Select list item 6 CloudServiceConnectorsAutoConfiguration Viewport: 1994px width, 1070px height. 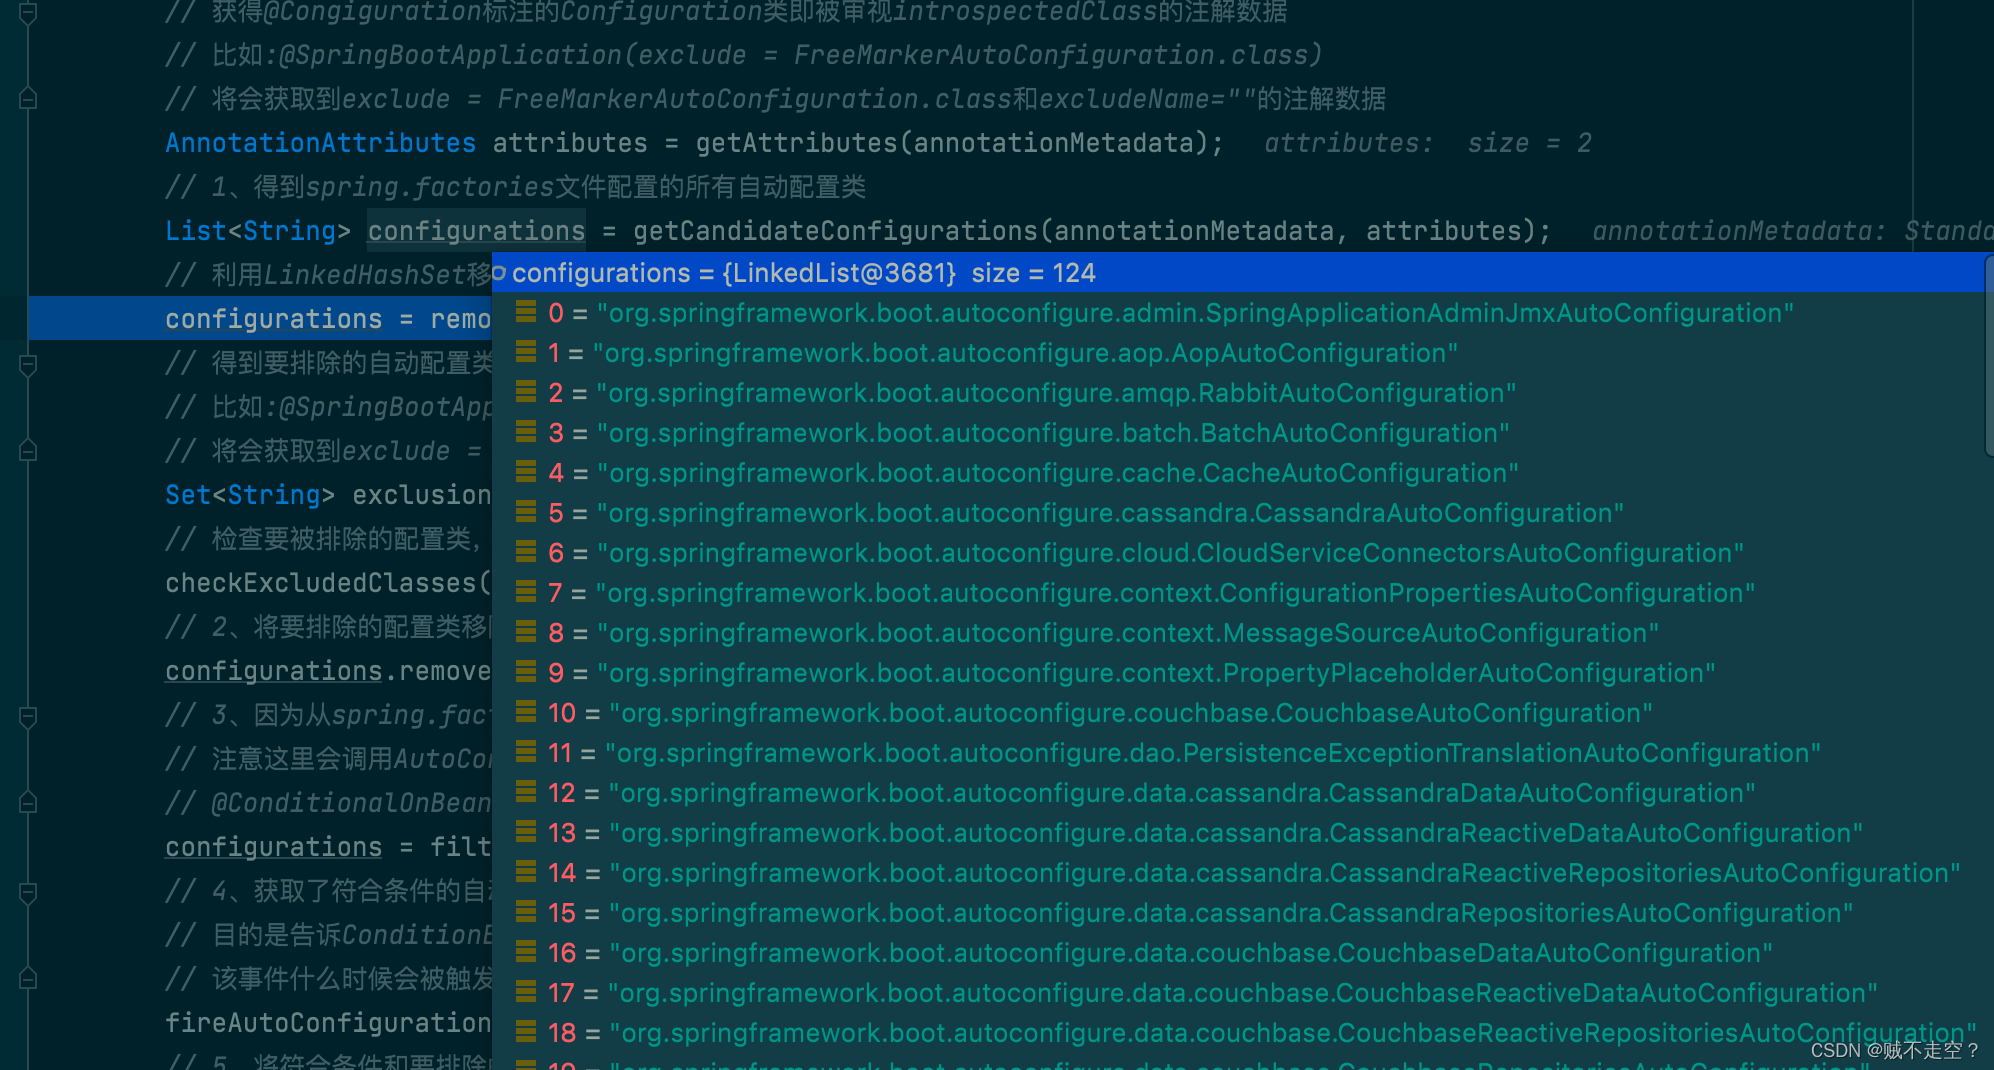(x=1238, y=553)
